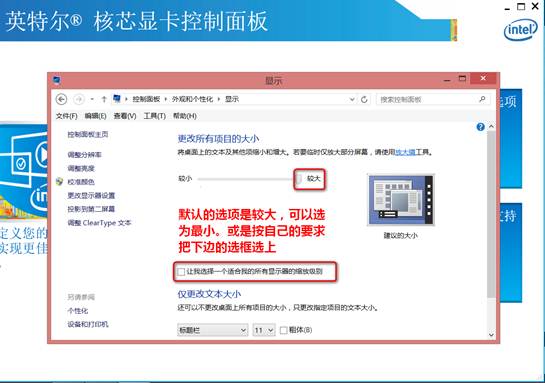The height and width of the screenshot is (383, 545).
Task: Click the scroll up arrow of the scrollbar
Action: click(491, 127)
